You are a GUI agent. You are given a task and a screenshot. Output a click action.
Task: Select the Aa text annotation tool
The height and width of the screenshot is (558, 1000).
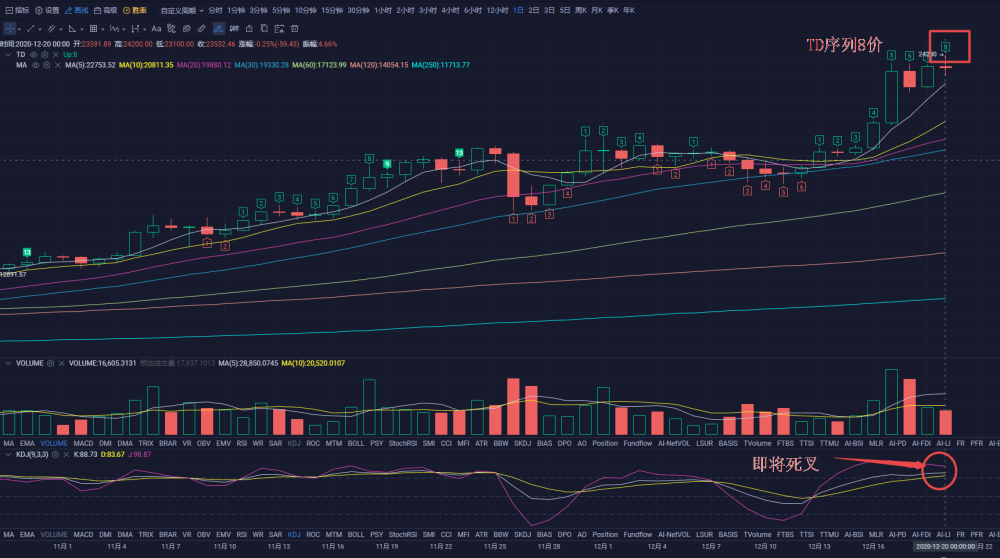click(156, 29)
